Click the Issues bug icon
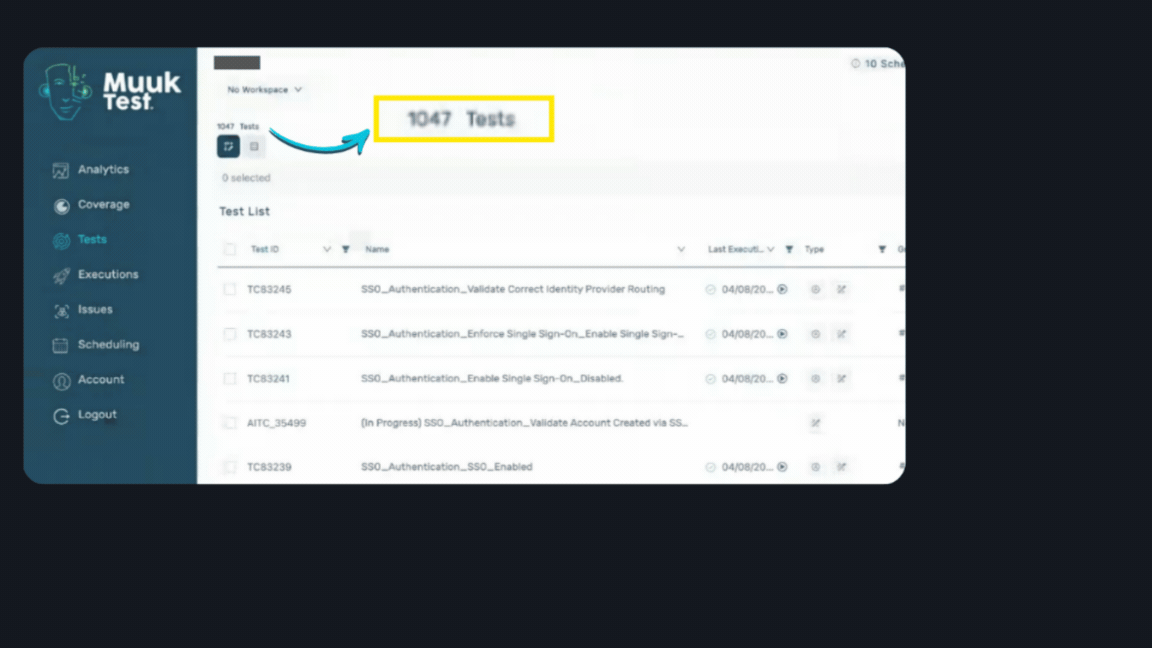This screenshot has width=1152, height=648. tap(61, 311)
